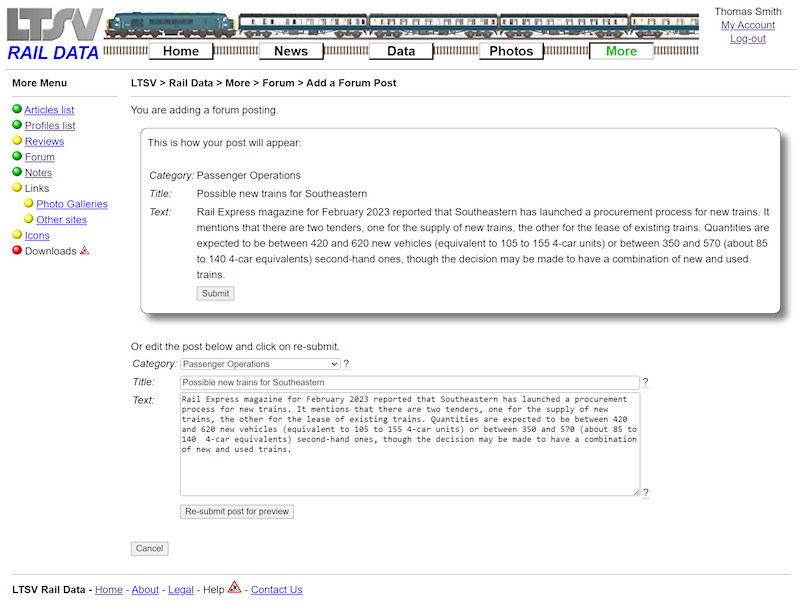Cancel the forum post
The height and width of the screenshot is (607, 800).
pyautogui.click(x=149, y=548)
